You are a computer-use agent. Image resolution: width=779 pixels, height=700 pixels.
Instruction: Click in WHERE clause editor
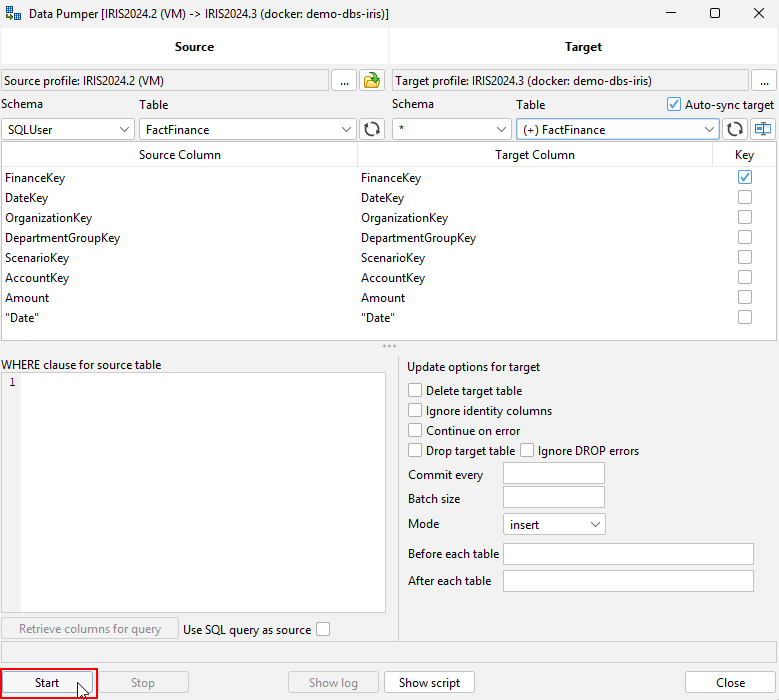(x=203, y=492)
